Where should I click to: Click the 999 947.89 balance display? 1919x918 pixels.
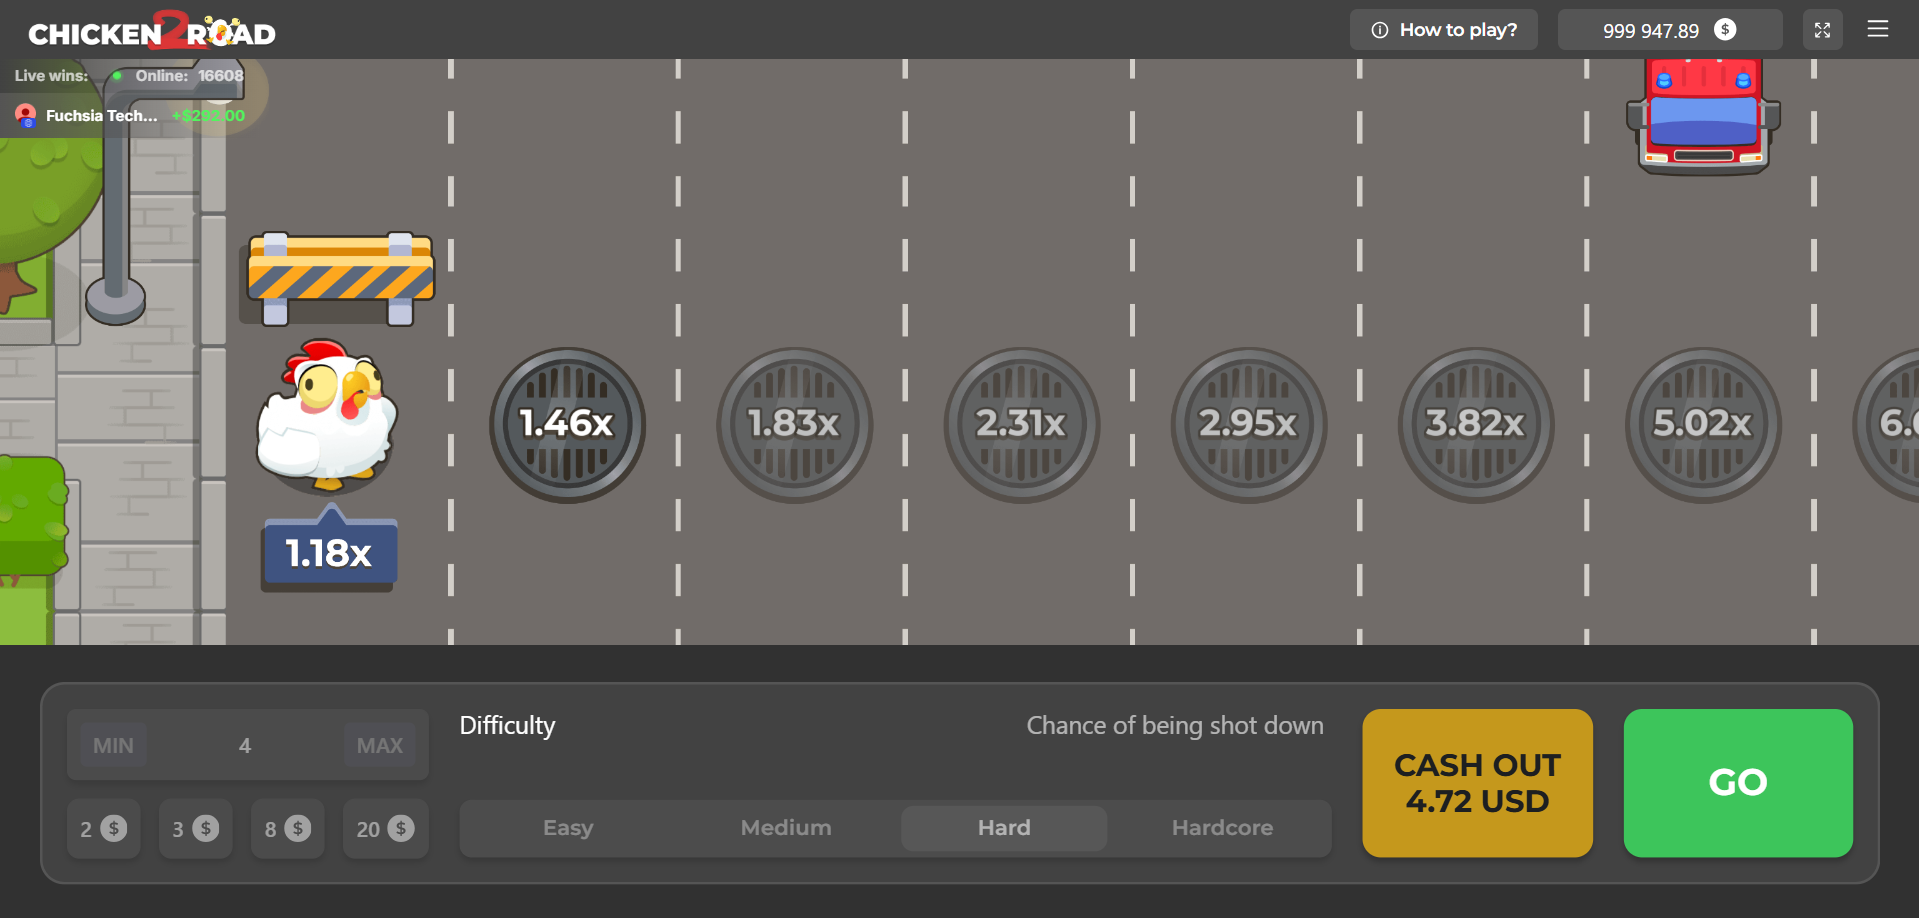point(1669,30)
